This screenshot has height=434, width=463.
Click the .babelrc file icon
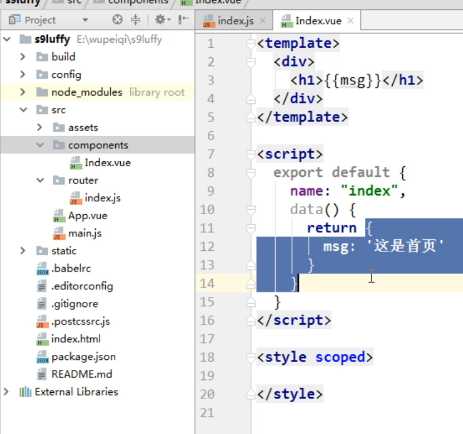pos(43,269)
